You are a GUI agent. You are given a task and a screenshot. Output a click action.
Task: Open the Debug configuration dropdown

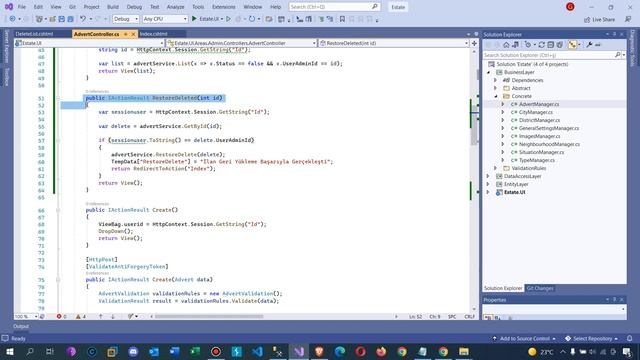click(126, 19)
